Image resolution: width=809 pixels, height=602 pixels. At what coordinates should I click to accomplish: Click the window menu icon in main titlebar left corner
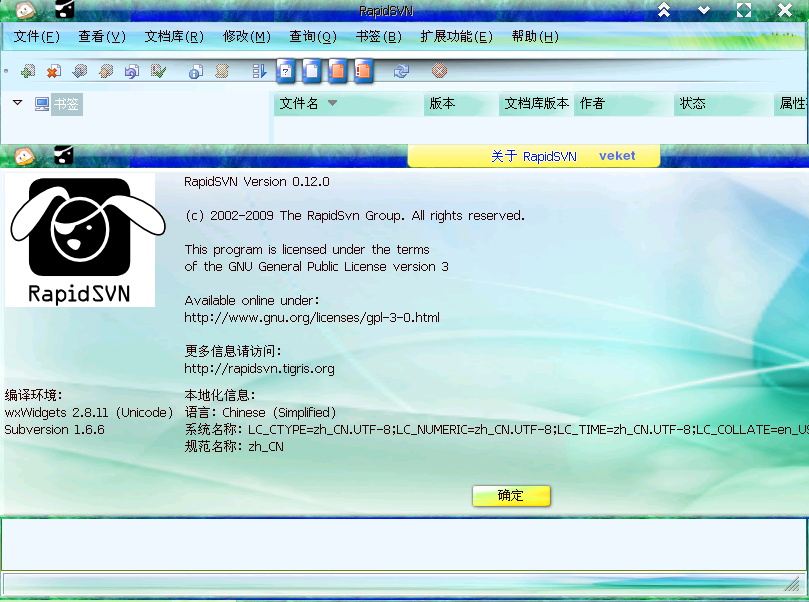(25, 9)
